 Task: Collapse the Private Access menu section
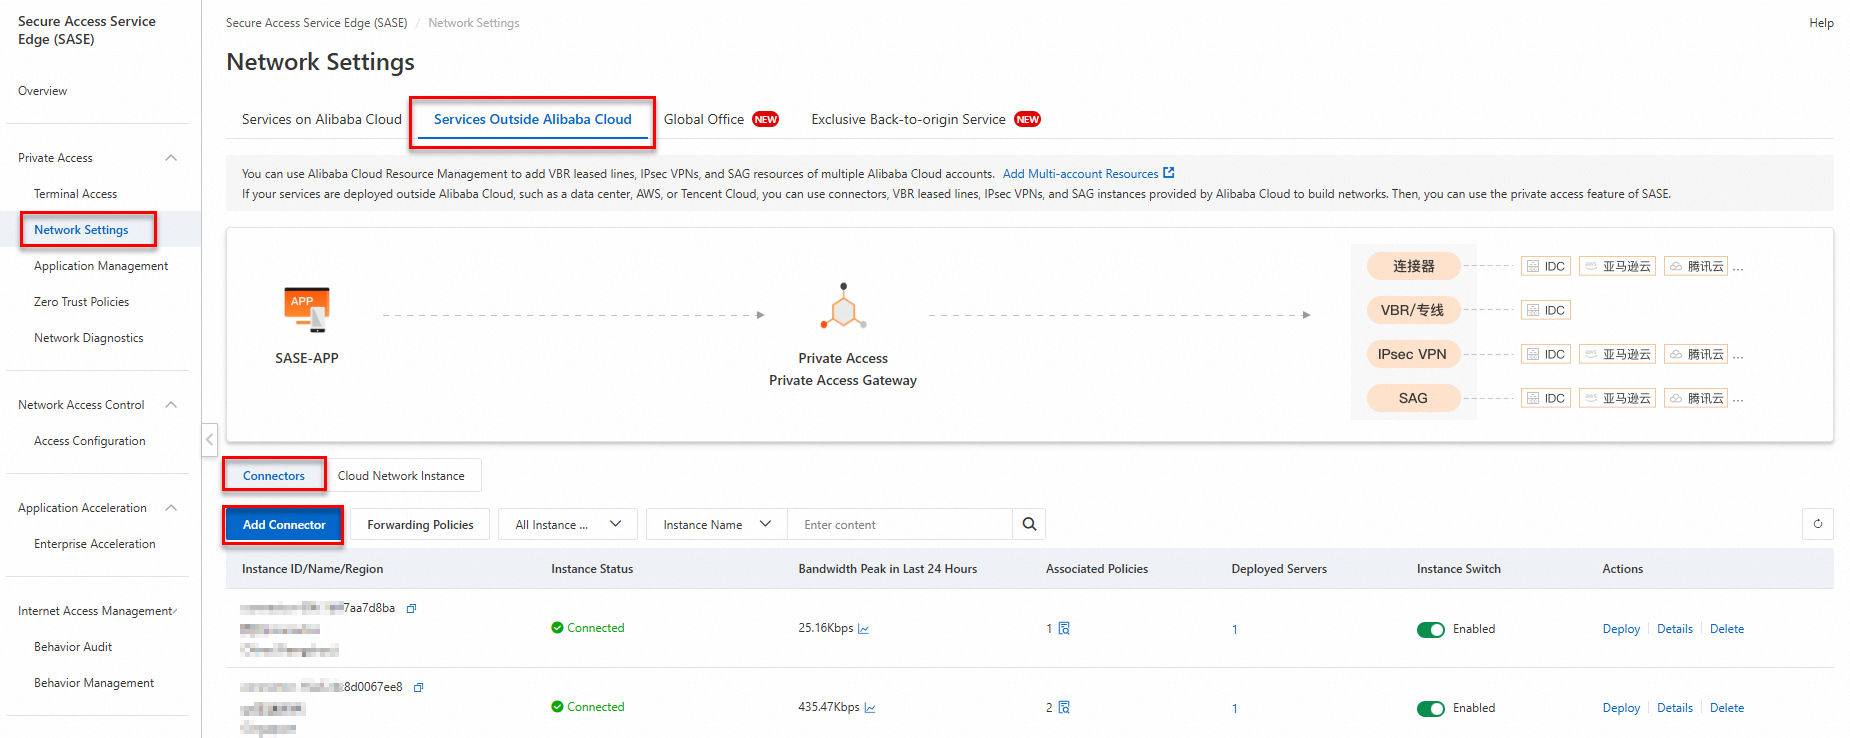(171, 158)
